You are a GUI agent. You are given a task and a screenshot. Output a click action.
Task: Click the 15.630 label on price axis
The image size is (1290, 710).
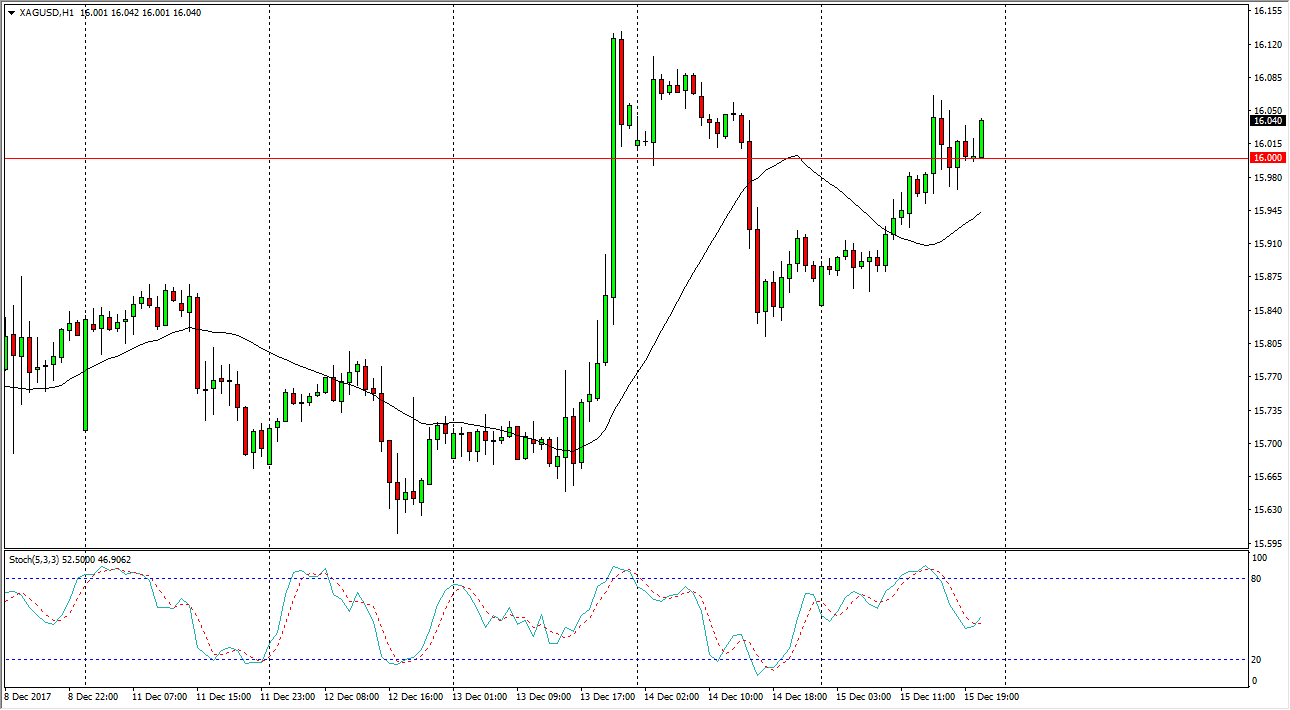[1267, 510]
